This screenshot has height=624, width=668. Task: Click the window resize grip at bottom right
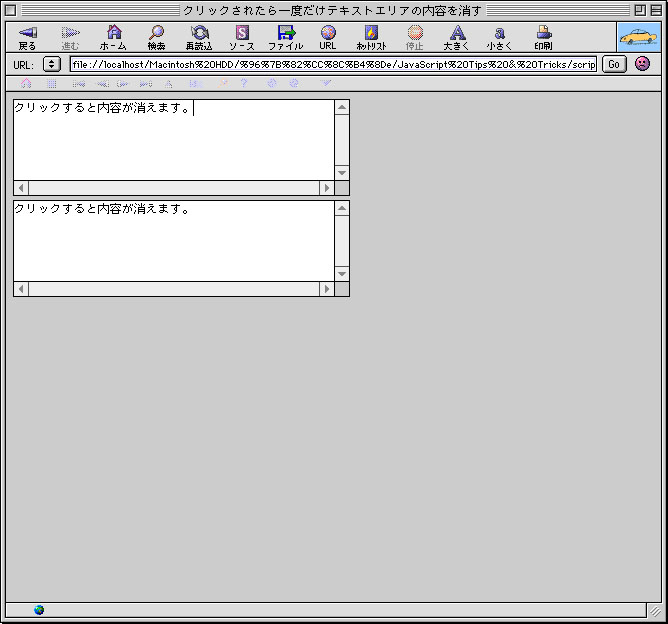(x=655, y=611)
